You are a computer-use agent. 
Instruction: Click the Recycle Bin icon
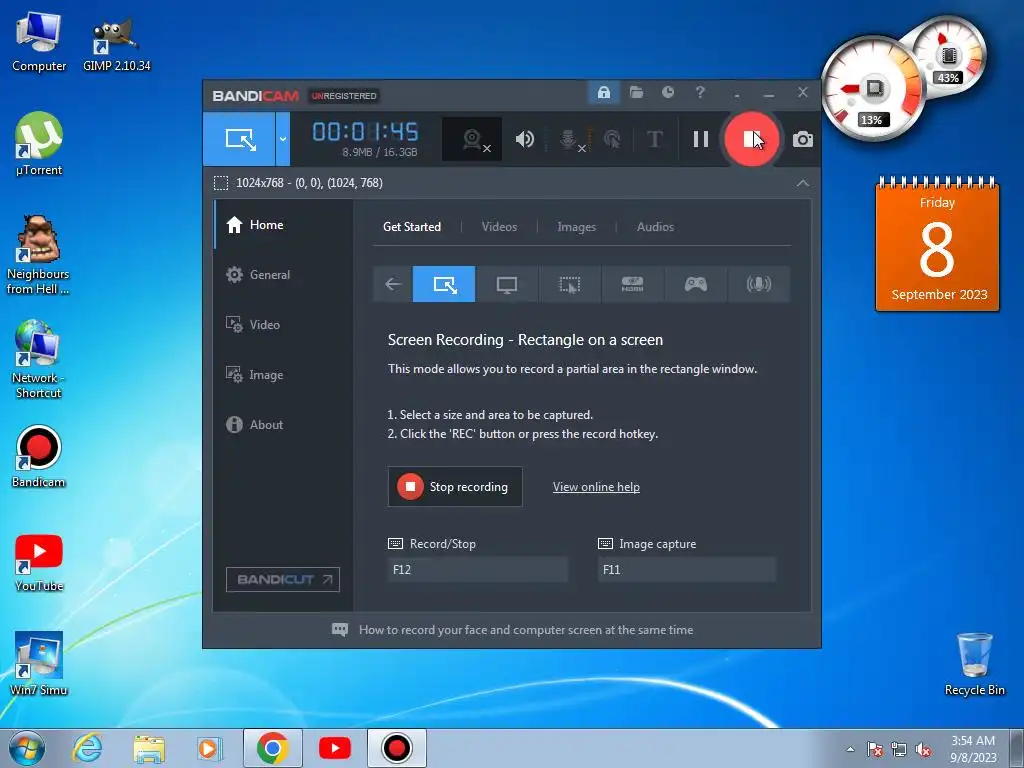974,664
